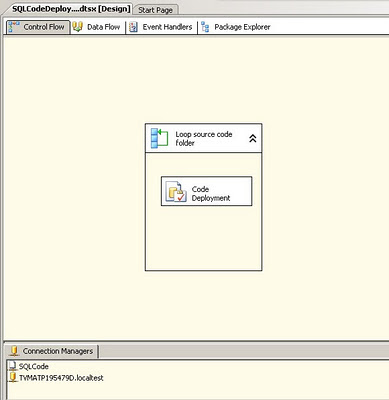The width and height of the screenshot is (389, 400).
Task: Click the Control Flow tab icon
Action: (x=14, y=27)
